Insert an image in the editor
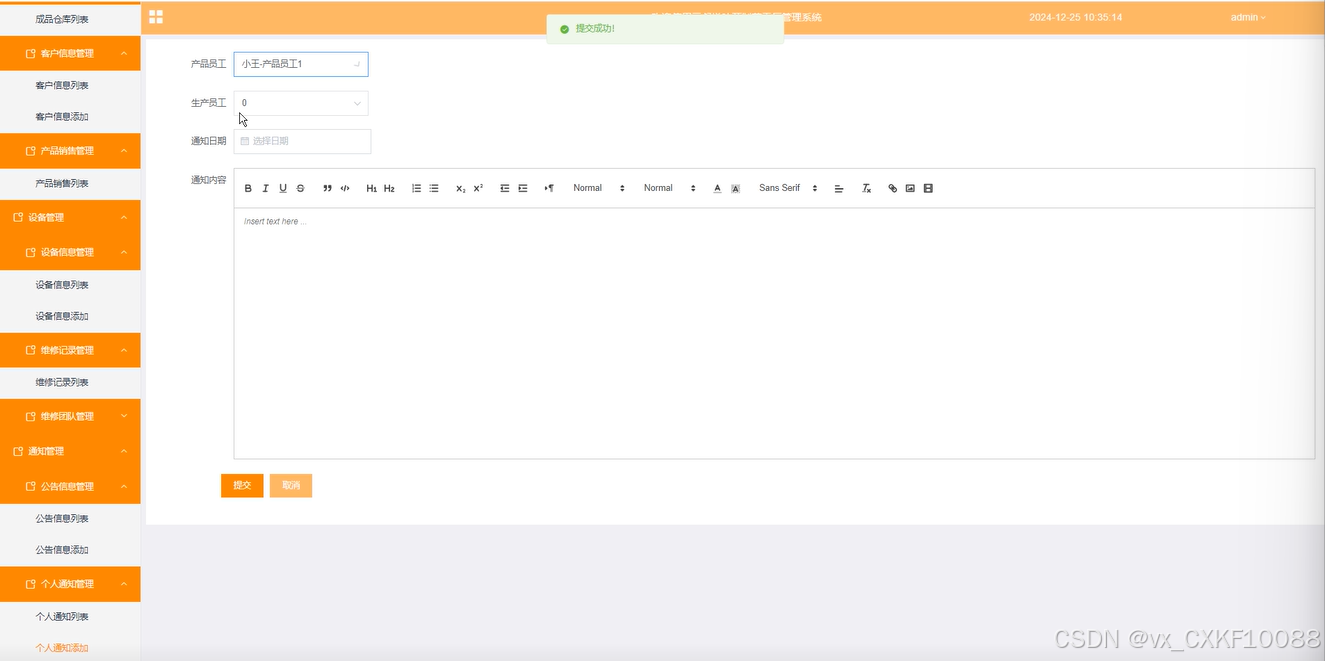Image resolution: width=1325 pixels, height=661 pixels. pyautogui.click(x=910, y=188)
